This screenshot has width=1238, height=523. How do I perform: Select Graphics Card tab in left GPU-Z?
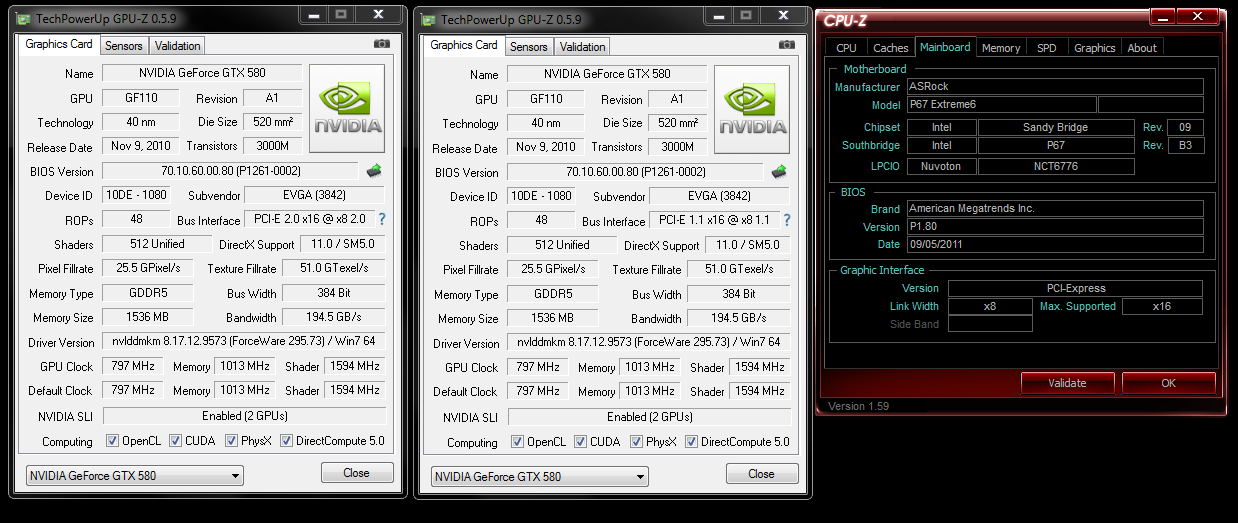[x=59, y=44]
